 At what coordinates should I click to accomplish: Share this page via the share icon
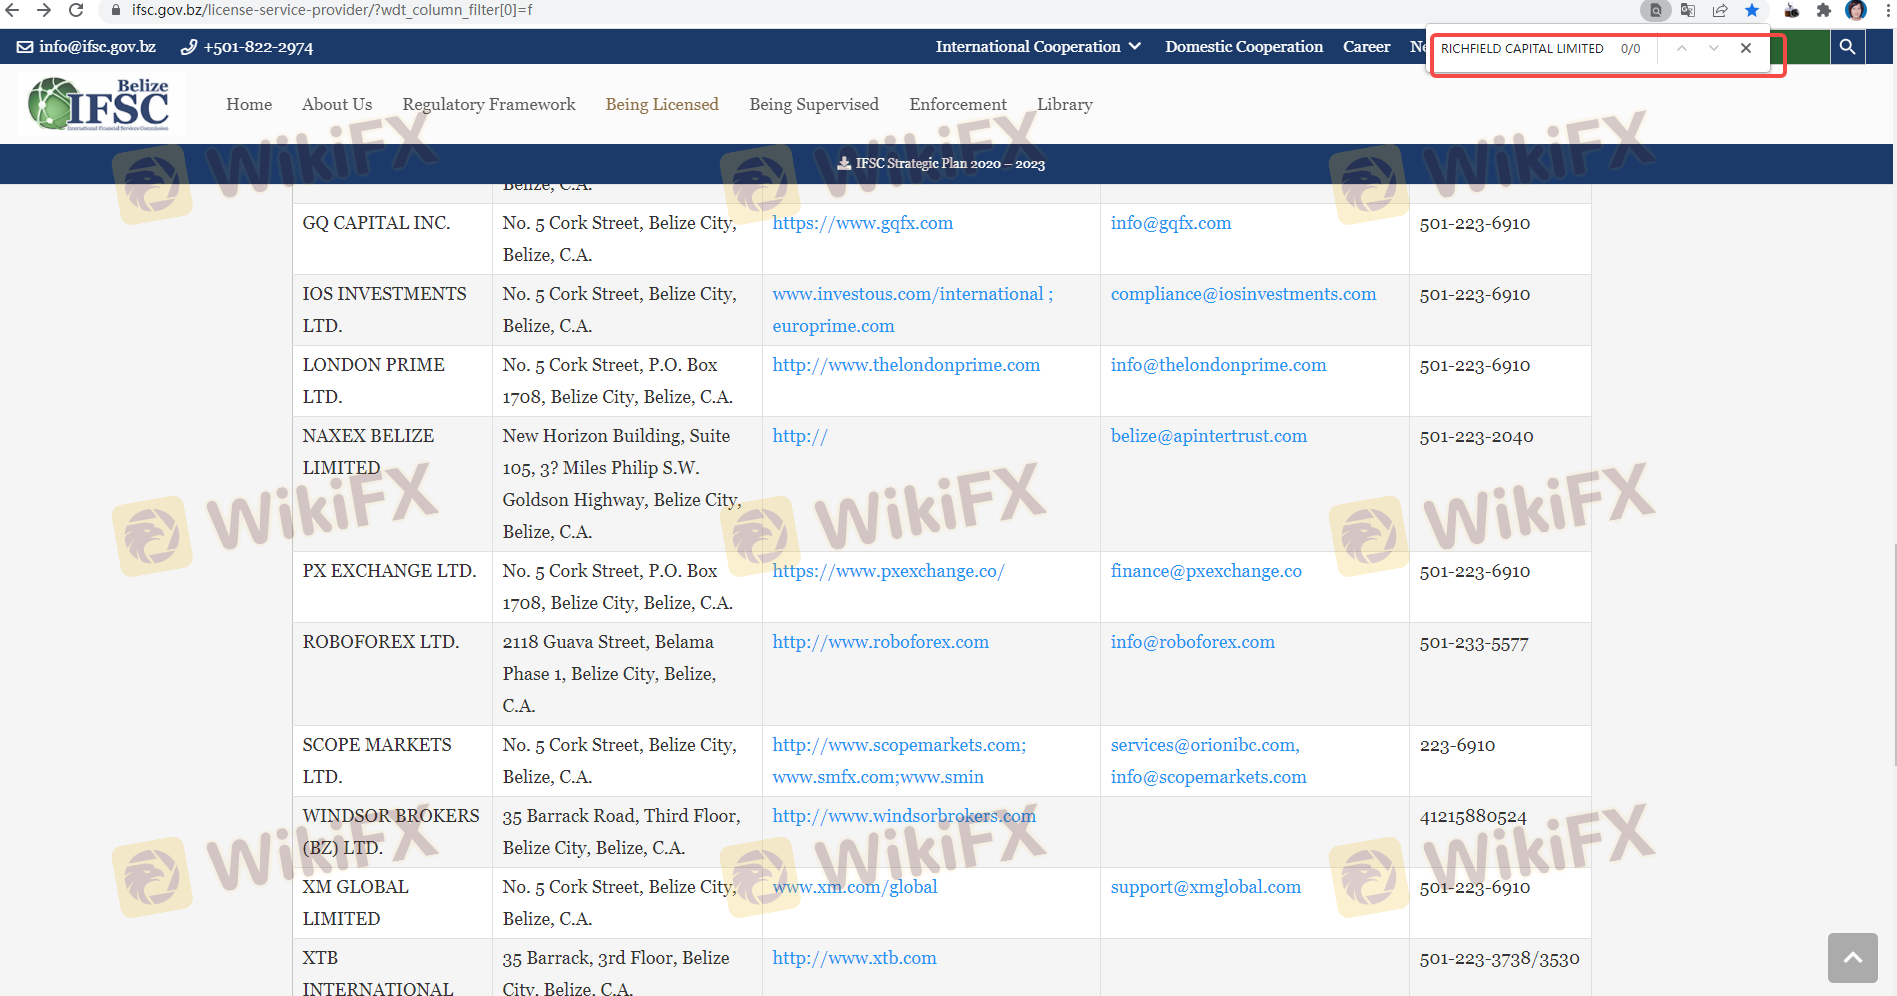(1720, 10)
